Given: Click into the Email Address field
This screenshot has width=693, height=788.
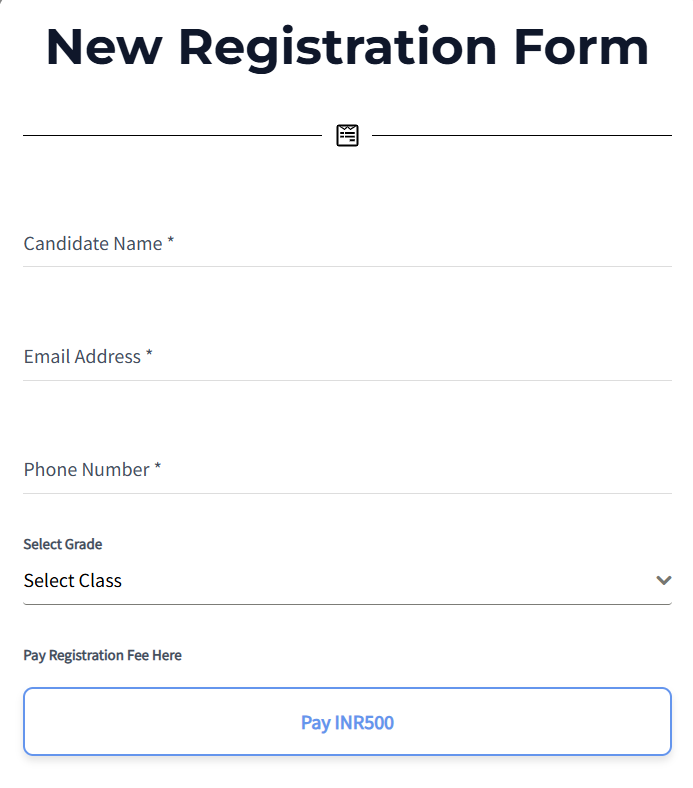Looking at the screenshot, I should 347,357.
